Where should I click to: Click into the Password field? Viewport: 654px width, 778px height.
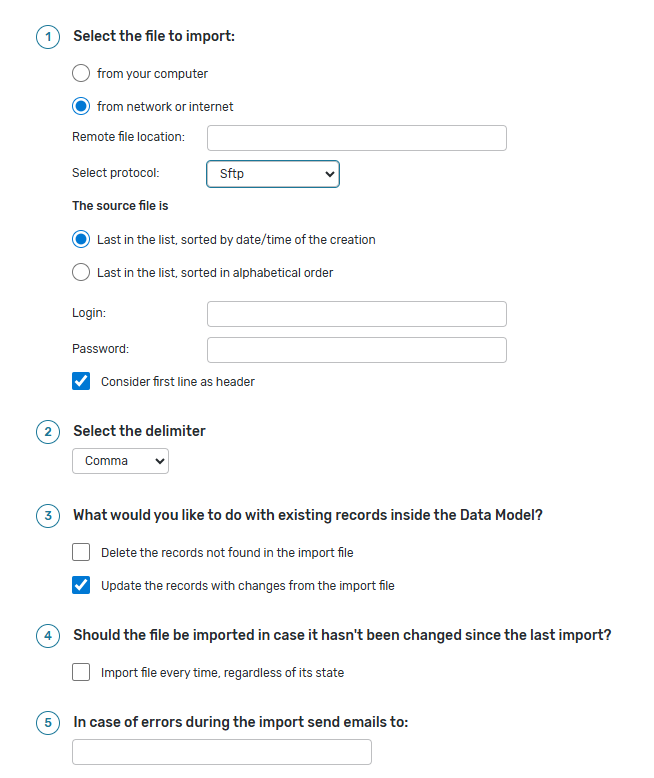coord(356,350)
